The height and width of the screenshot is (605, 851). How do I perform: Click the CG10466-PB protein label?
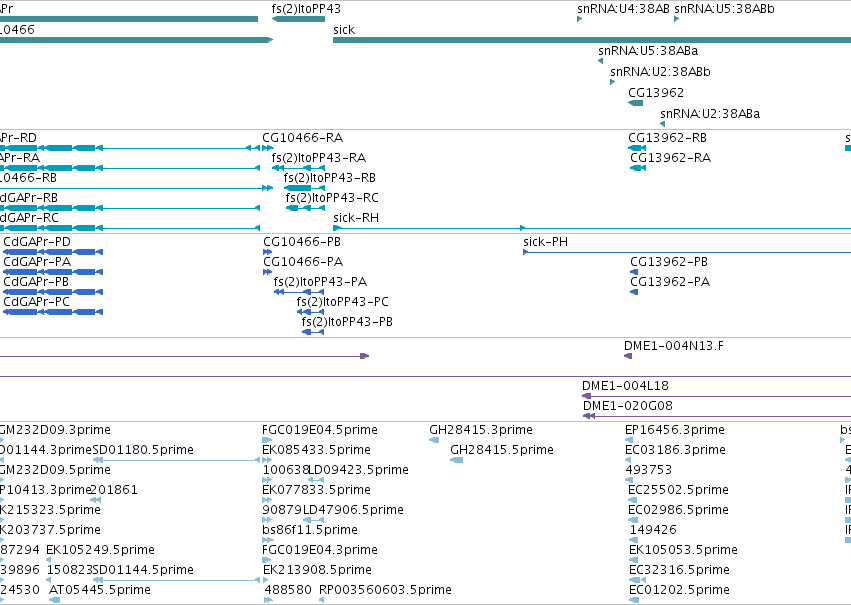(x=302, y=242)
